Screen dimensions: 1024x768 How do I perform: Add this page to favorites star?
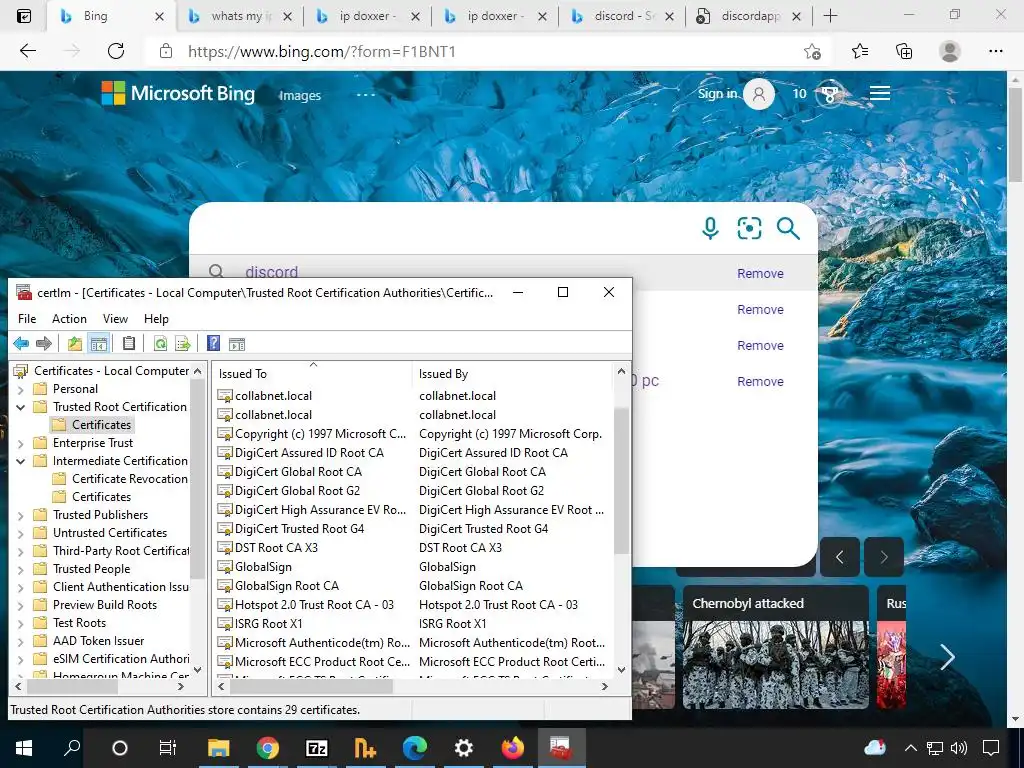click(812, 52)
